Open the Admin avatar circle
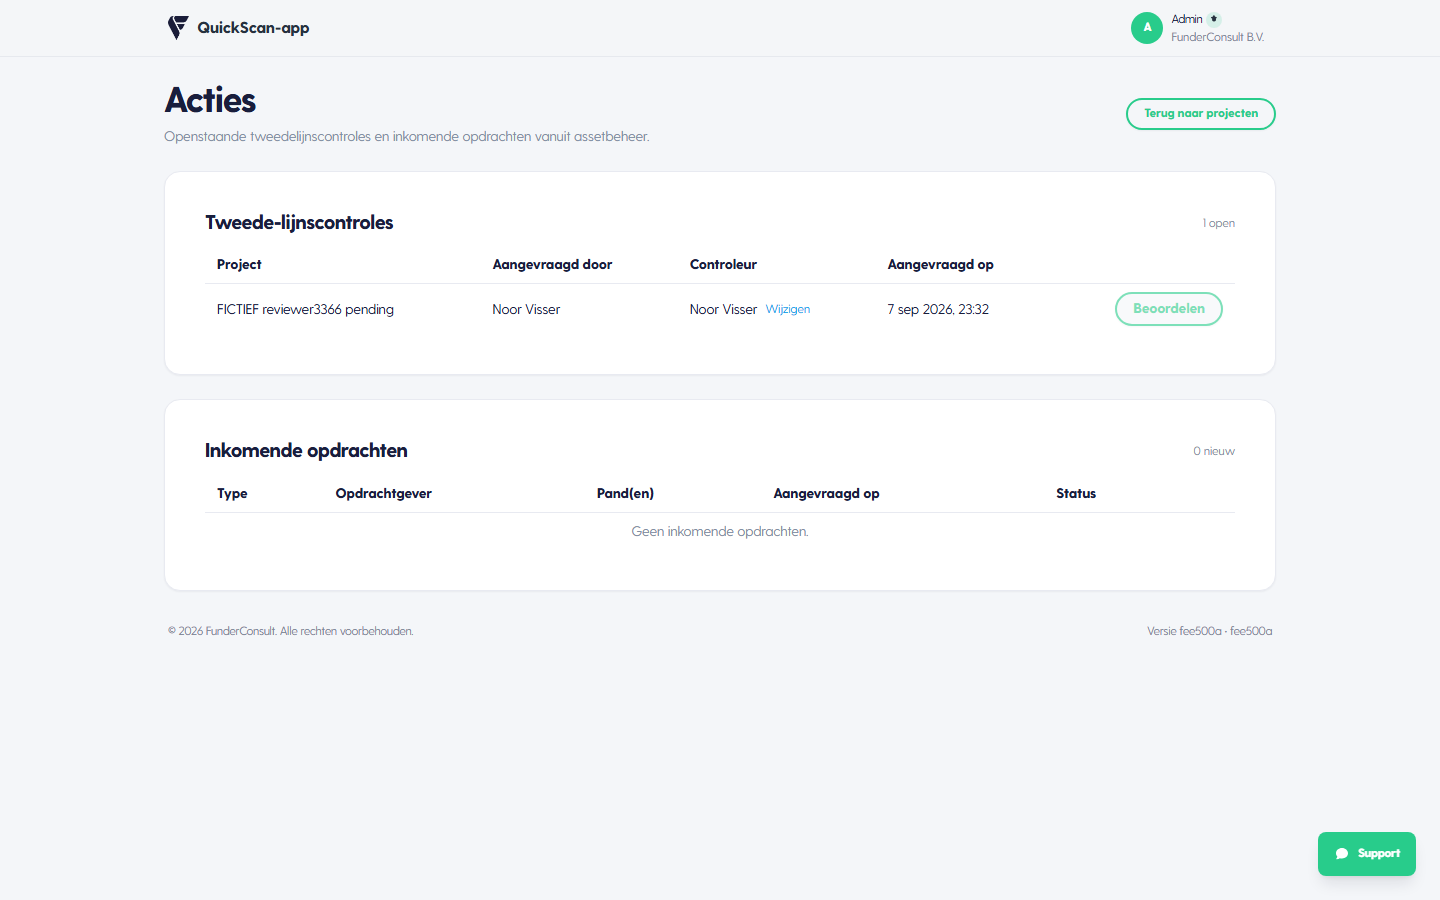This screenshot has height=900, width=1440. point(1147,28)
